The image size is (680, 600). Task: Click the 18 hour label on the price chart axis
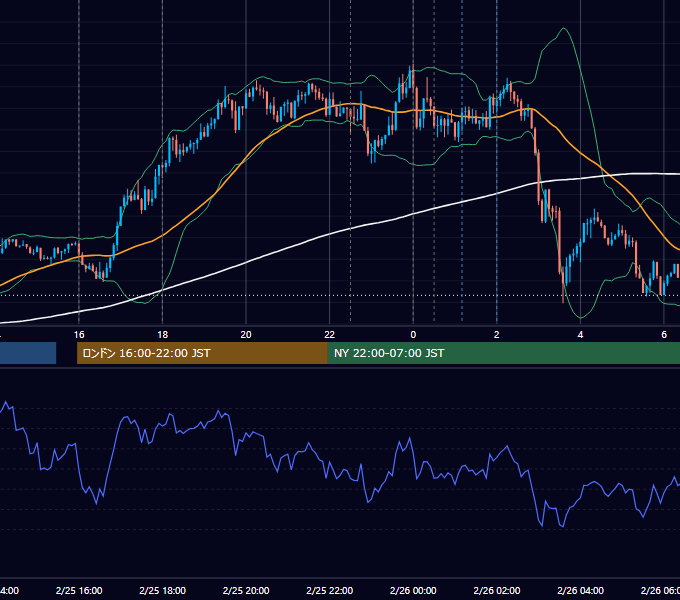pyautogui.click(x=163, y=335)
